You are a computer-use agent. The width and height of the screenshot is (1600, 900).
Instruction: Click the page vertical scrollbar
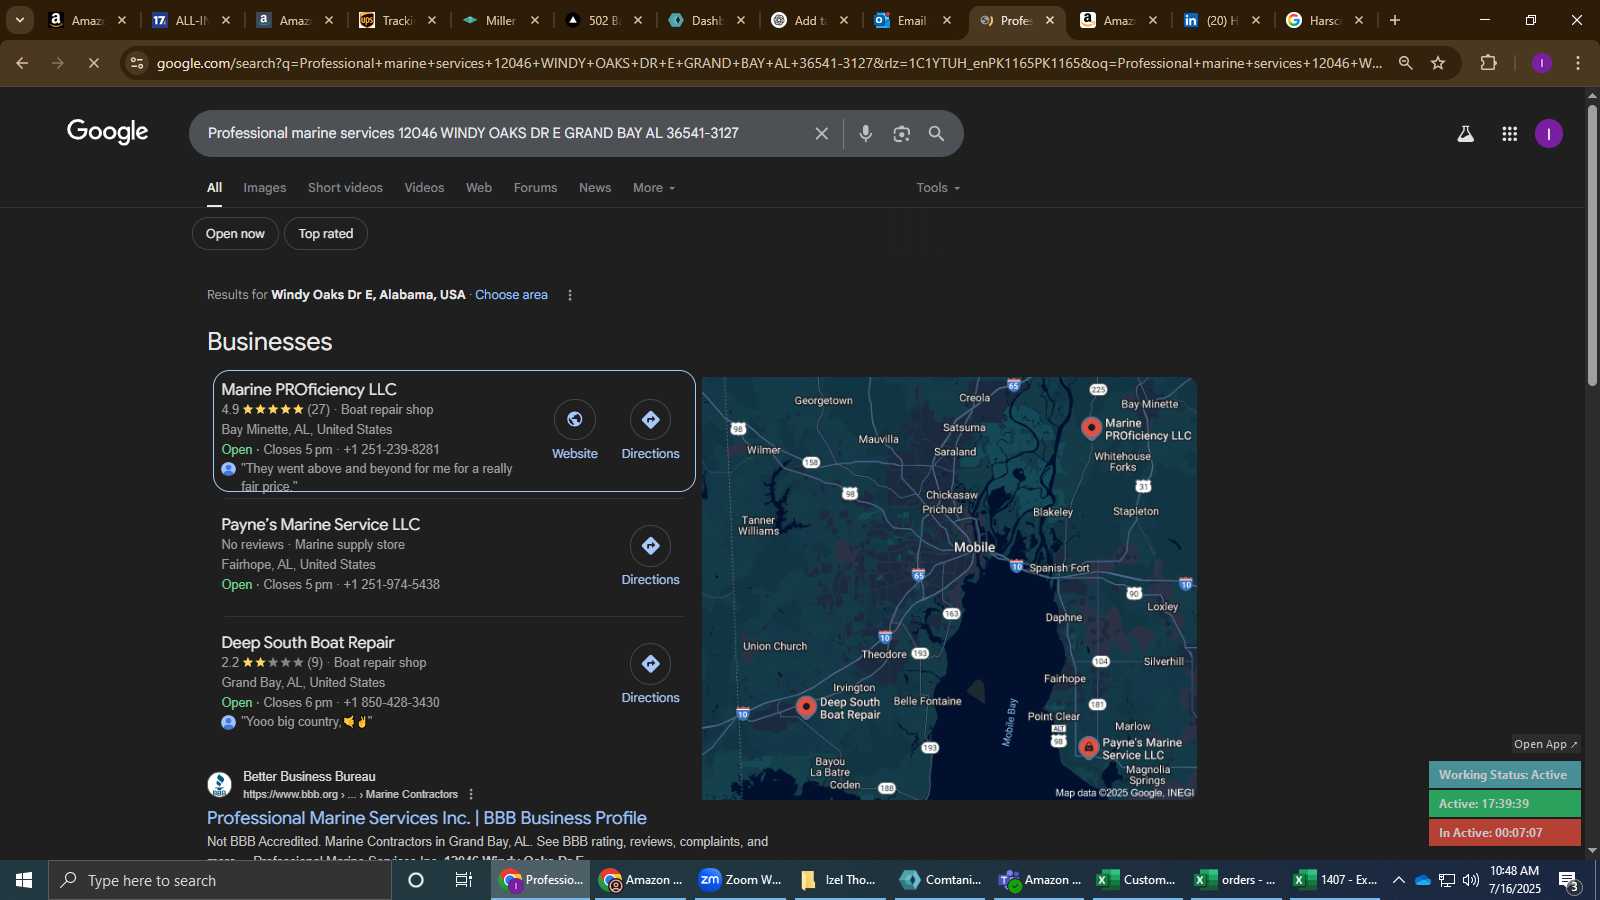[x=1592, y=245]
